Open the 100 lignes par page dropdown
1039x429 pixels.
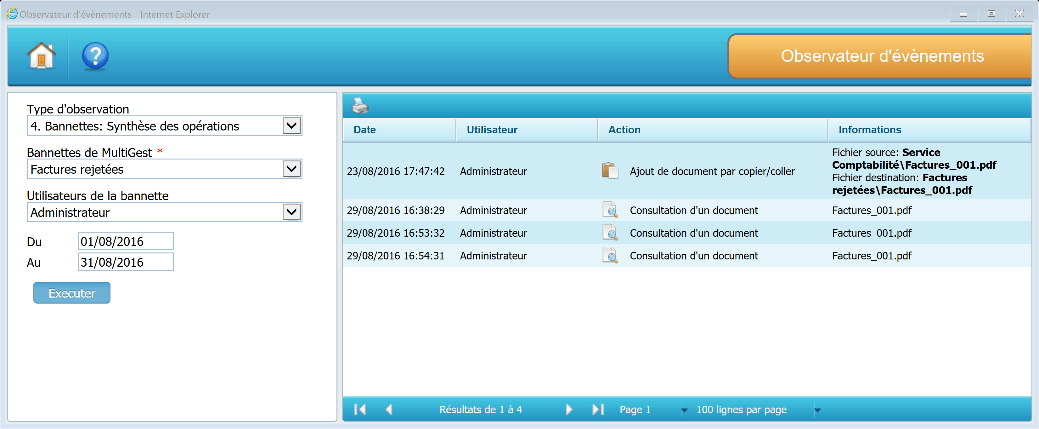click(817, 410)
